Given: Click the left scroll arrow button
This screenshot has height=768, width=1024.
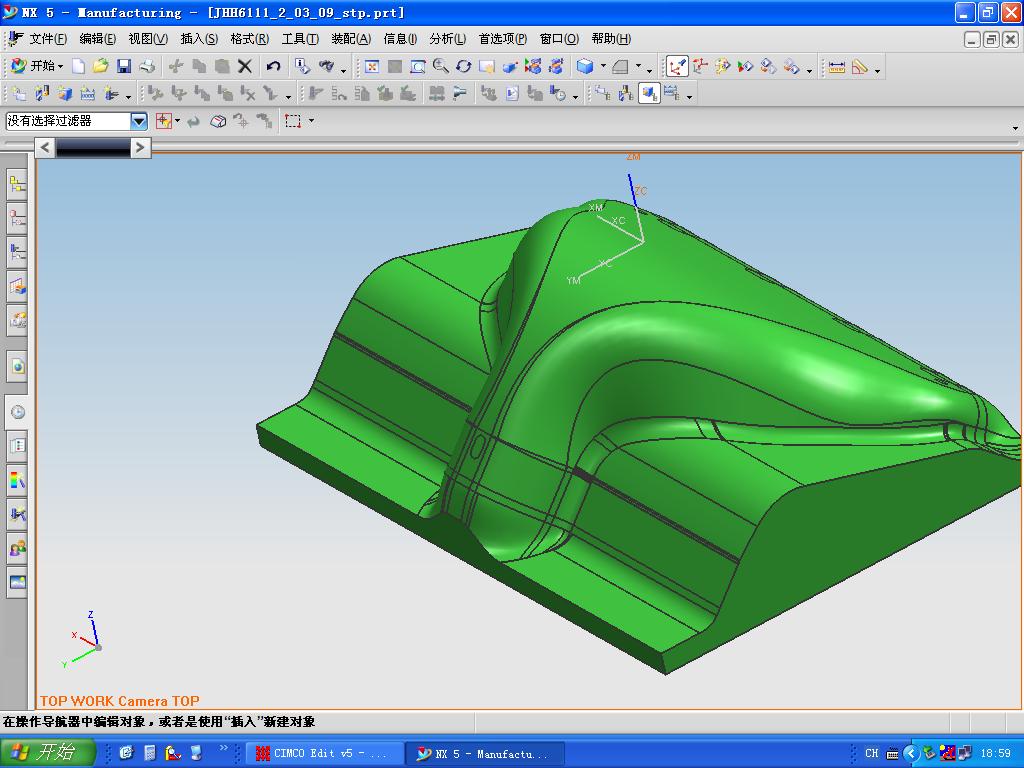Looking at the screenshot, I should 44,148.
